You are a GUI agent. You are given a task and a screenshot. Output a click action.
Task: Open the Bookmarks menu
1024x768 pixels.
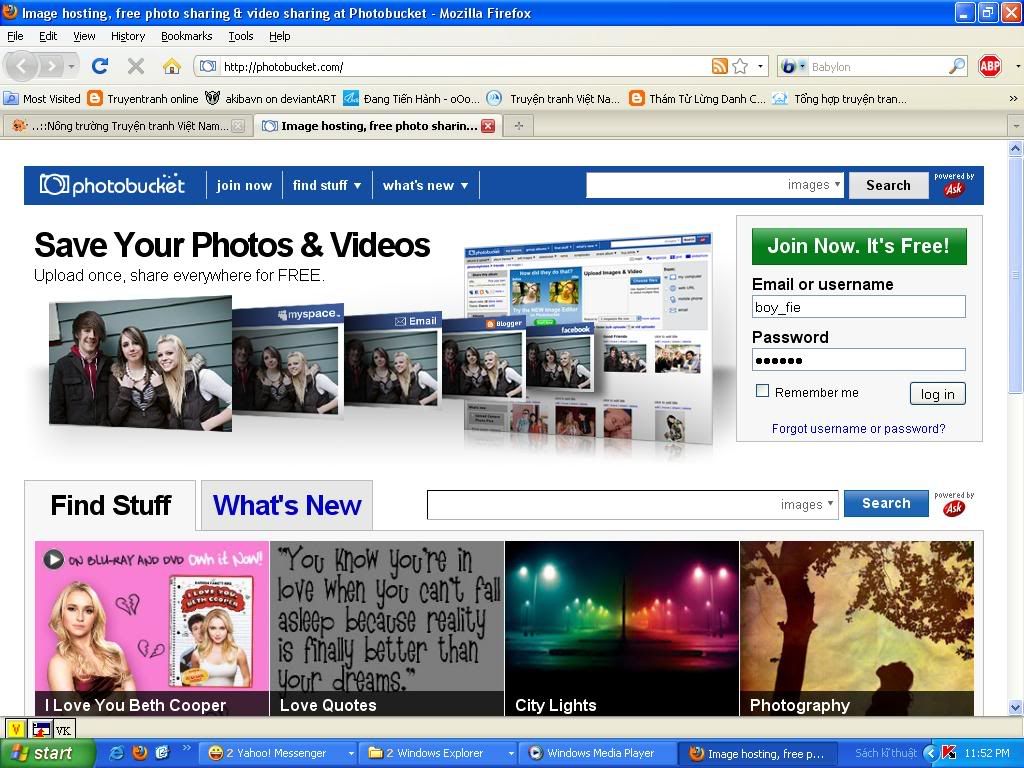(187, 37)
